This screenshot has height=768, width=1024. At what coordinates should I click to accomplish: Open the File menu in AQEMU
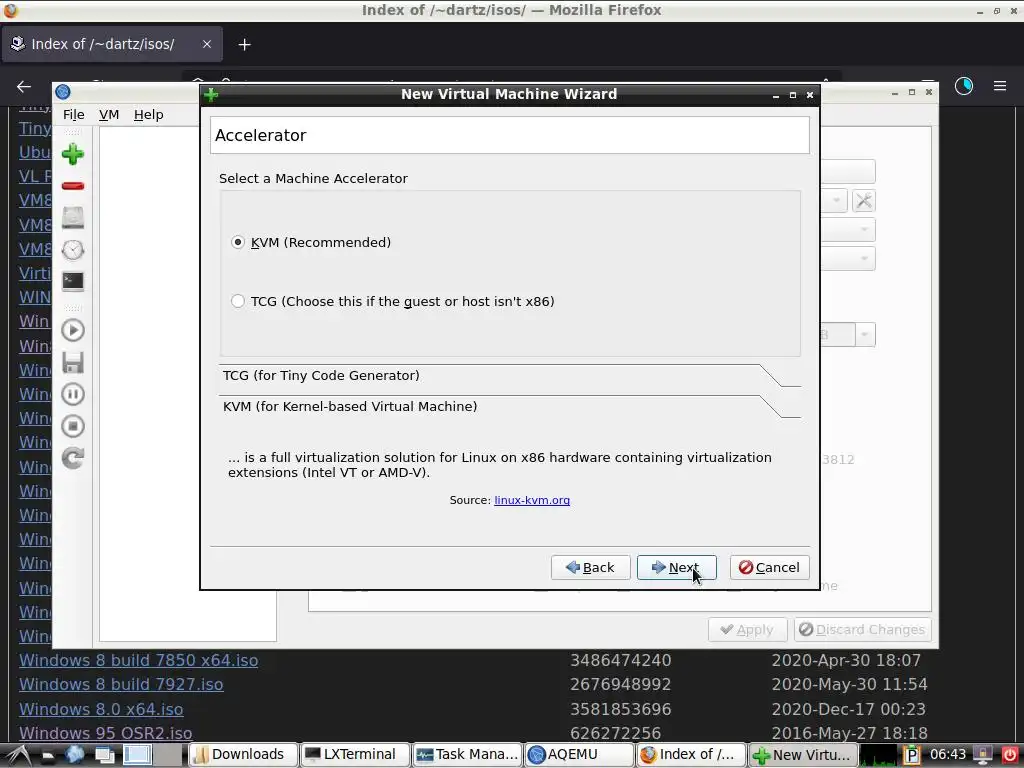73,114
